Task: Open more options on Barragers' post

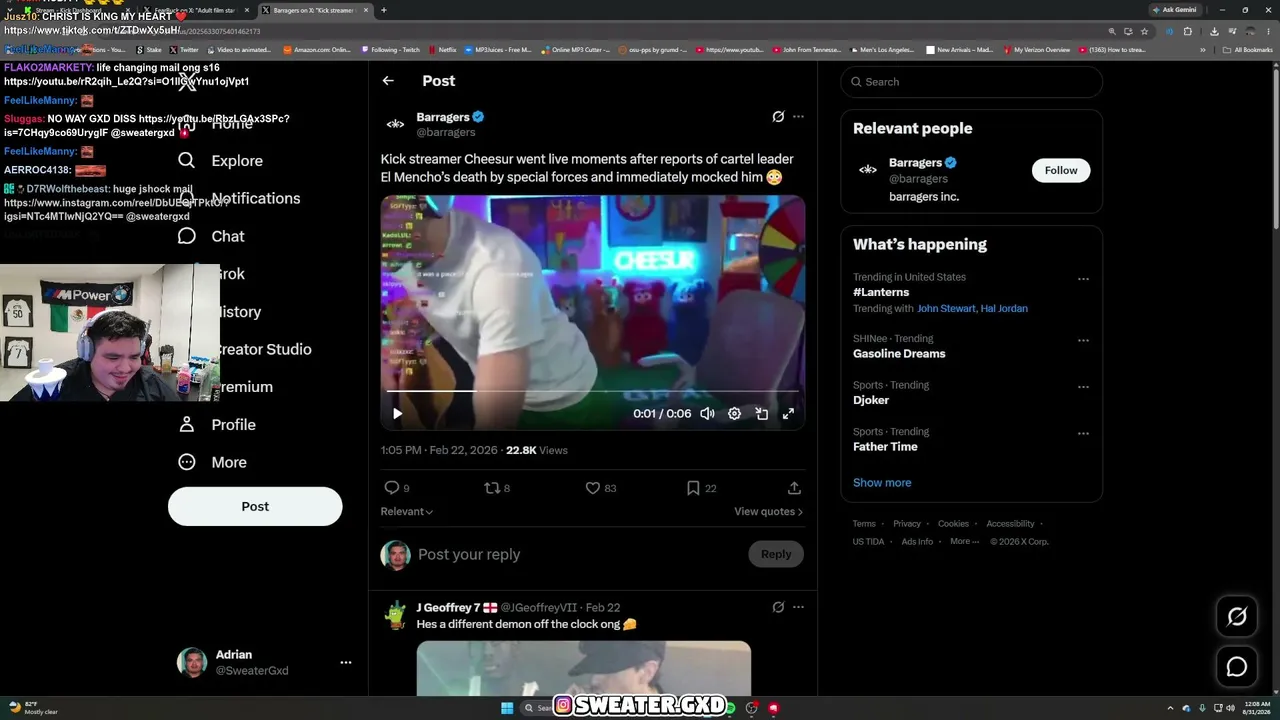Action: coord(798,117)
